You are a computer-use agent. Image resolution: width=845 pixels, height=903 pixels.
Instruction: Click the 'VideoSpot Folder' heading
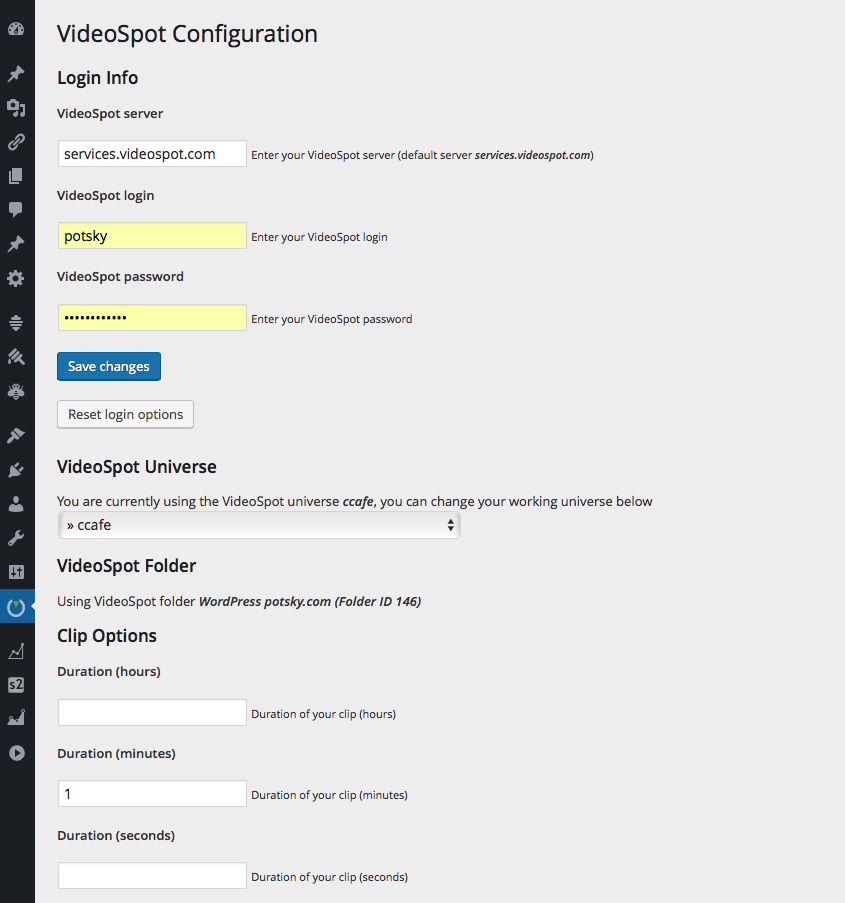click(126, 566)
